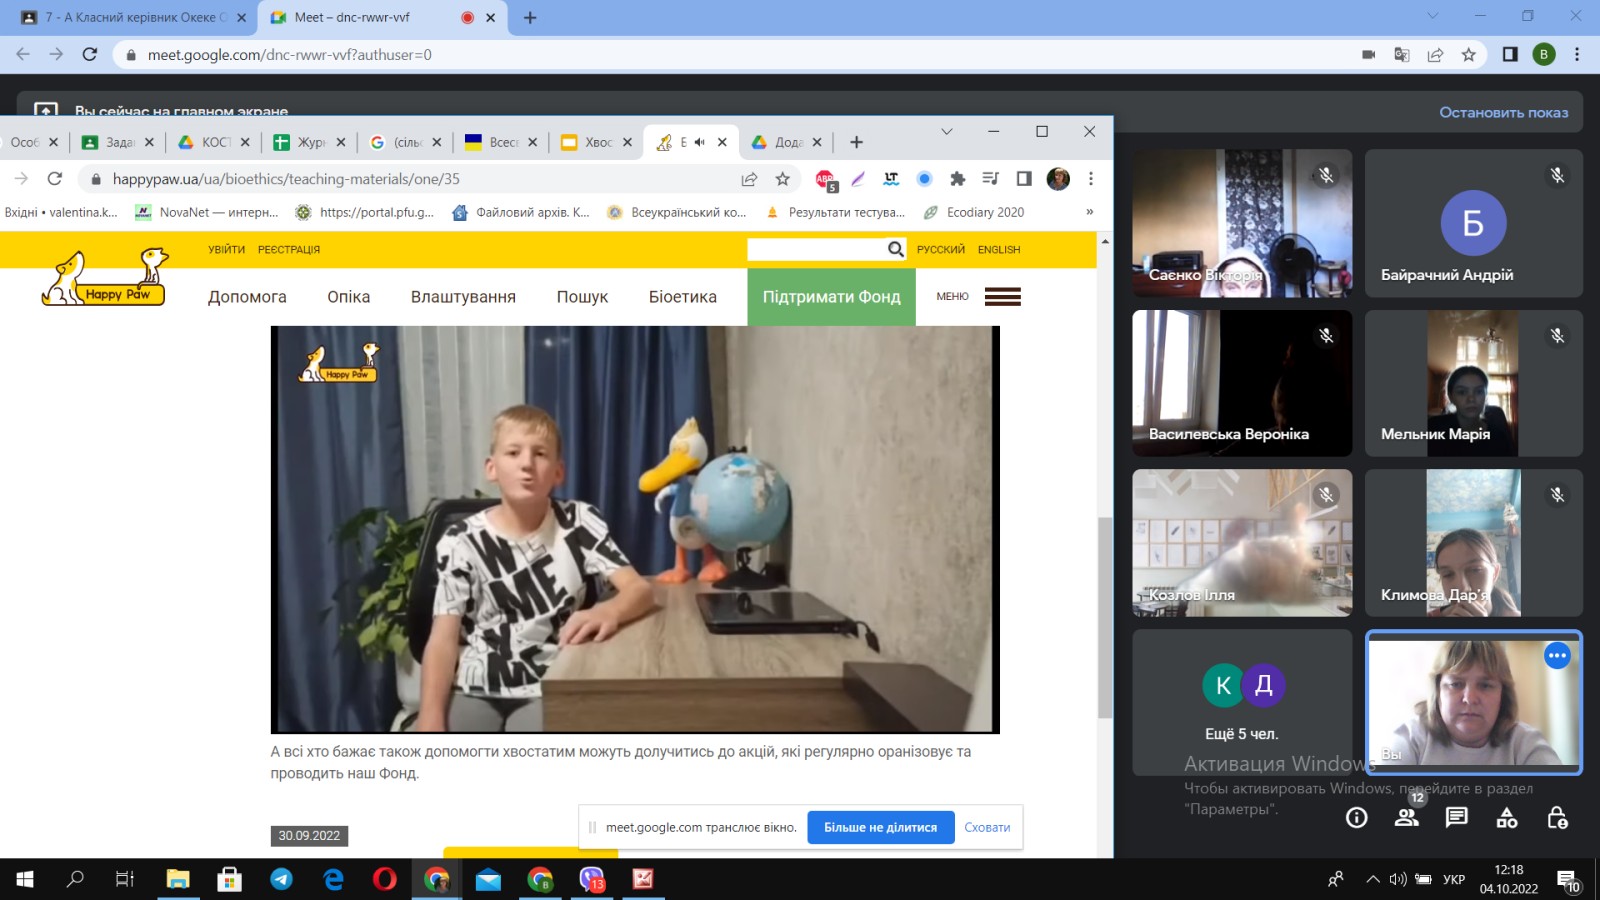
Task: Click the muted mic icon on Мельник Марія tile
Action: tap(1557, 335)
